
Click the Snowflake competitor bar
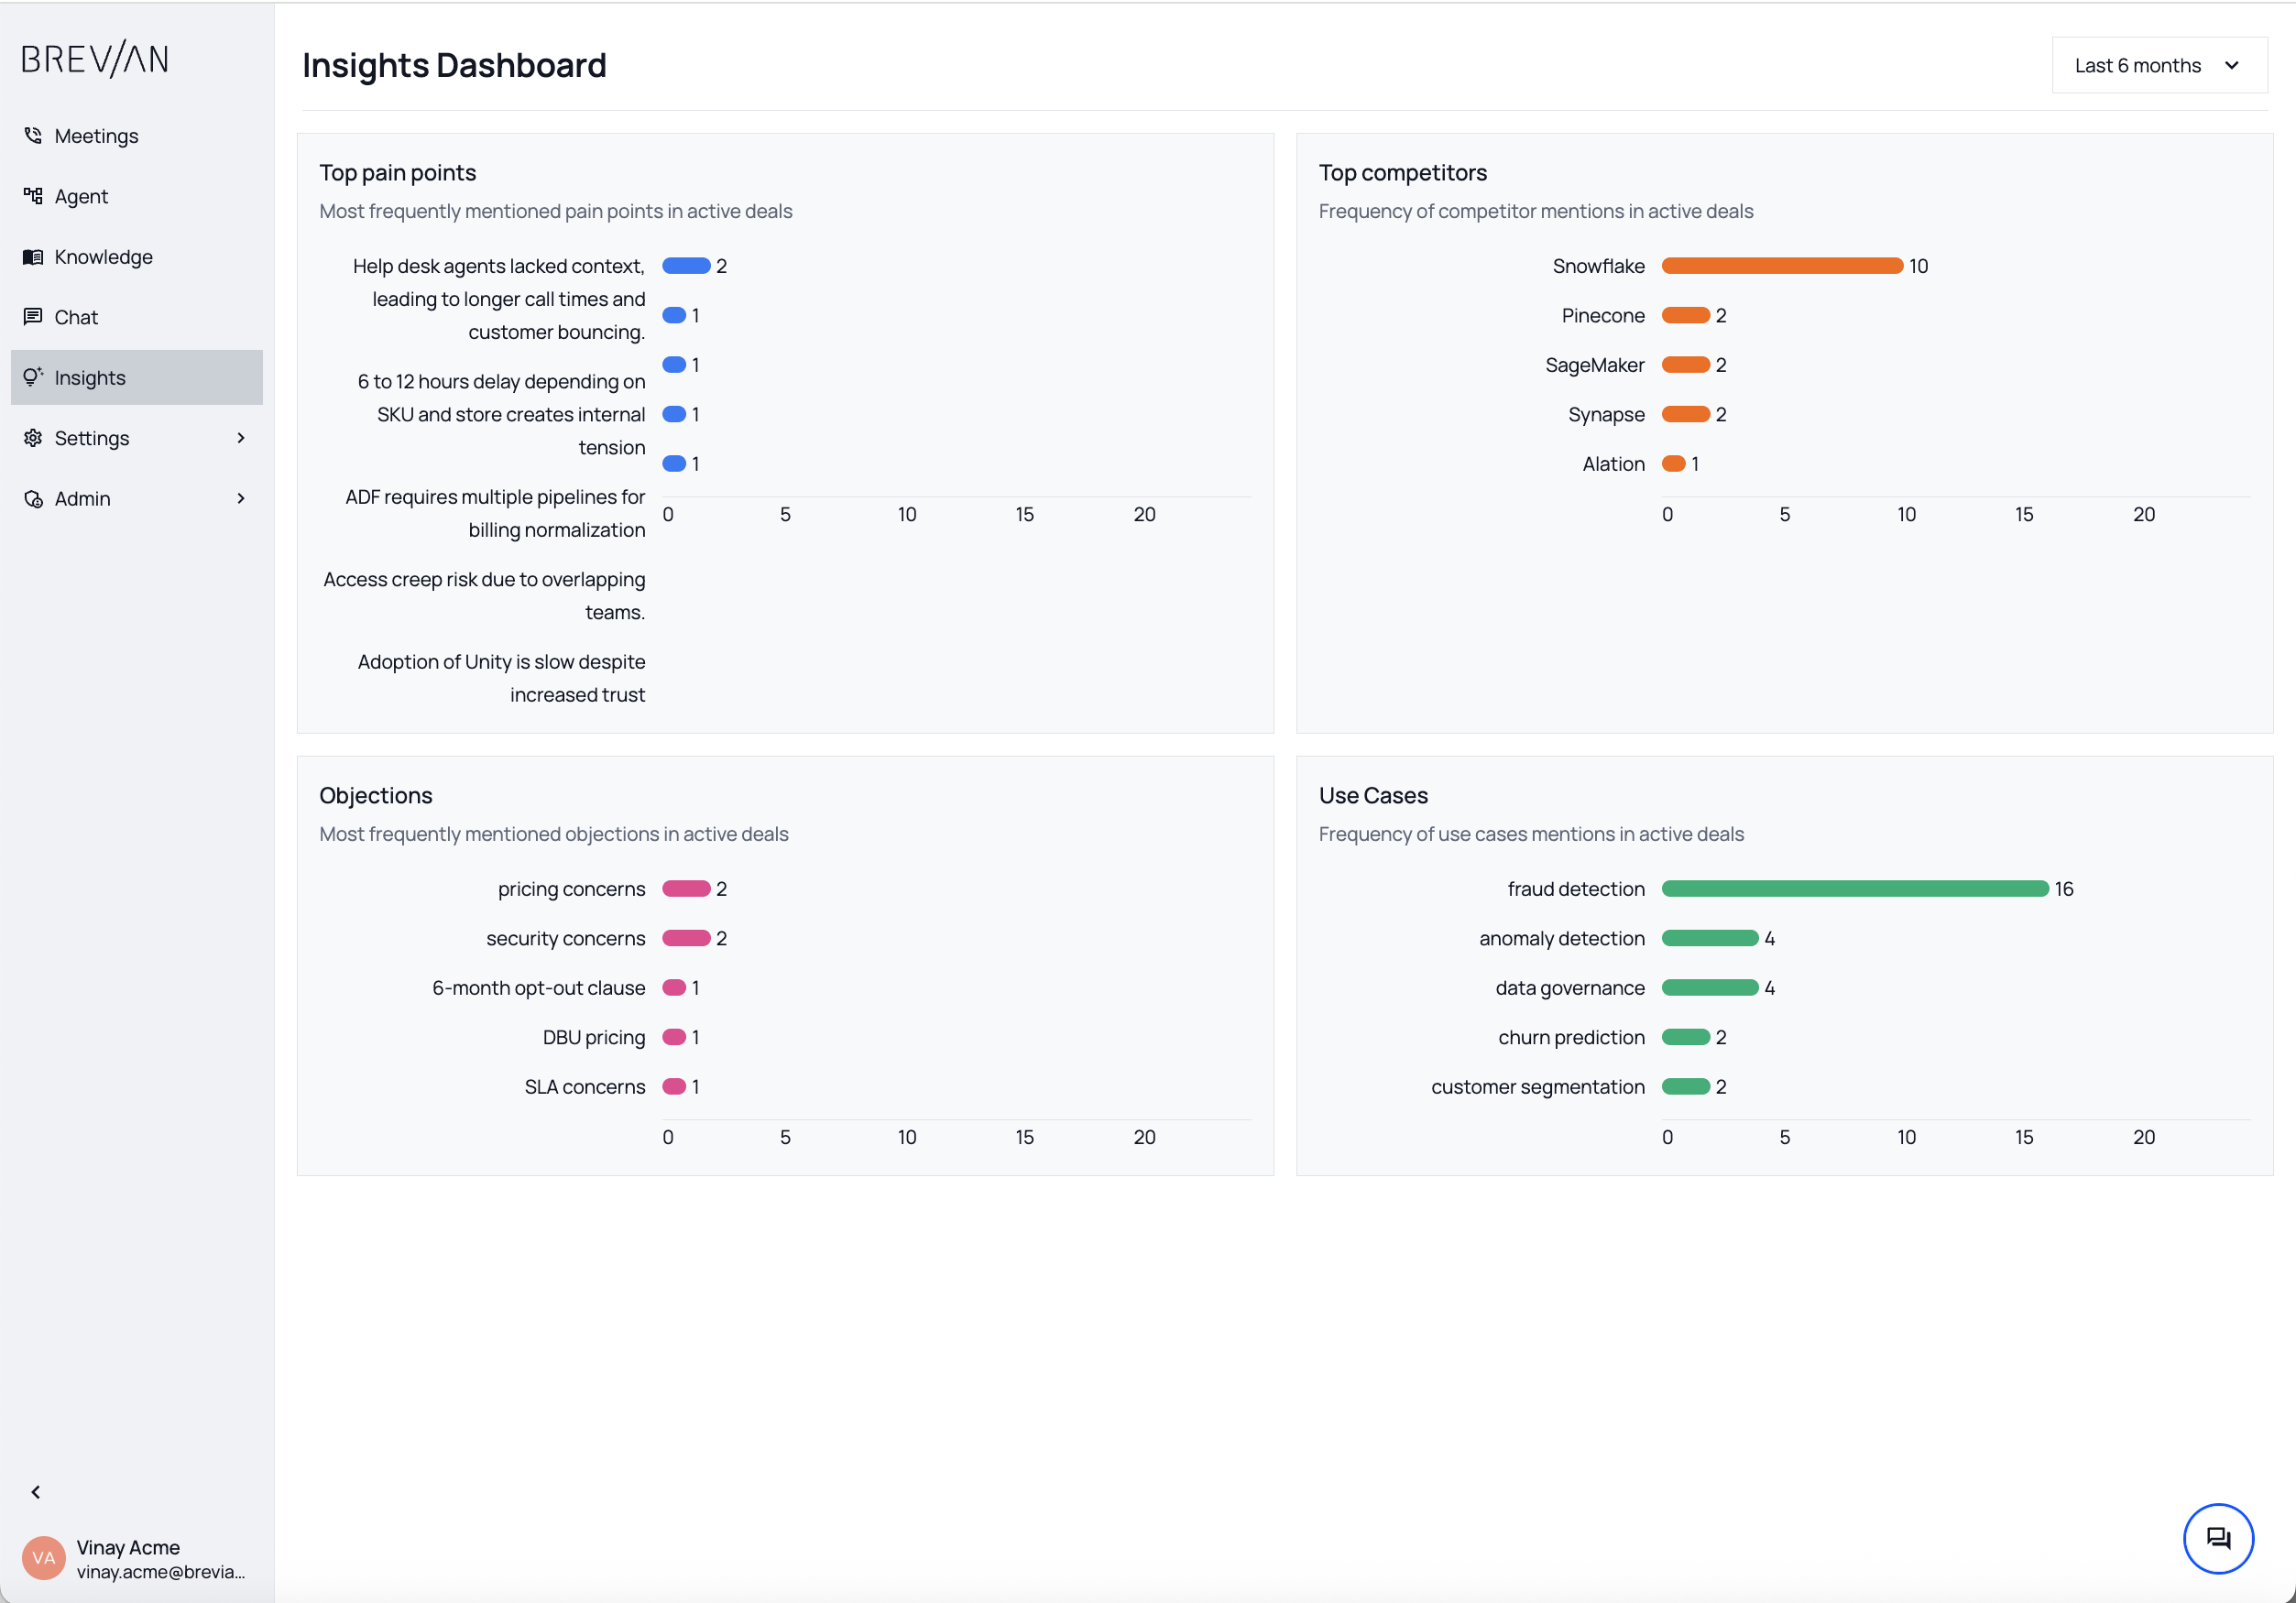click(x=1781, y=266)
